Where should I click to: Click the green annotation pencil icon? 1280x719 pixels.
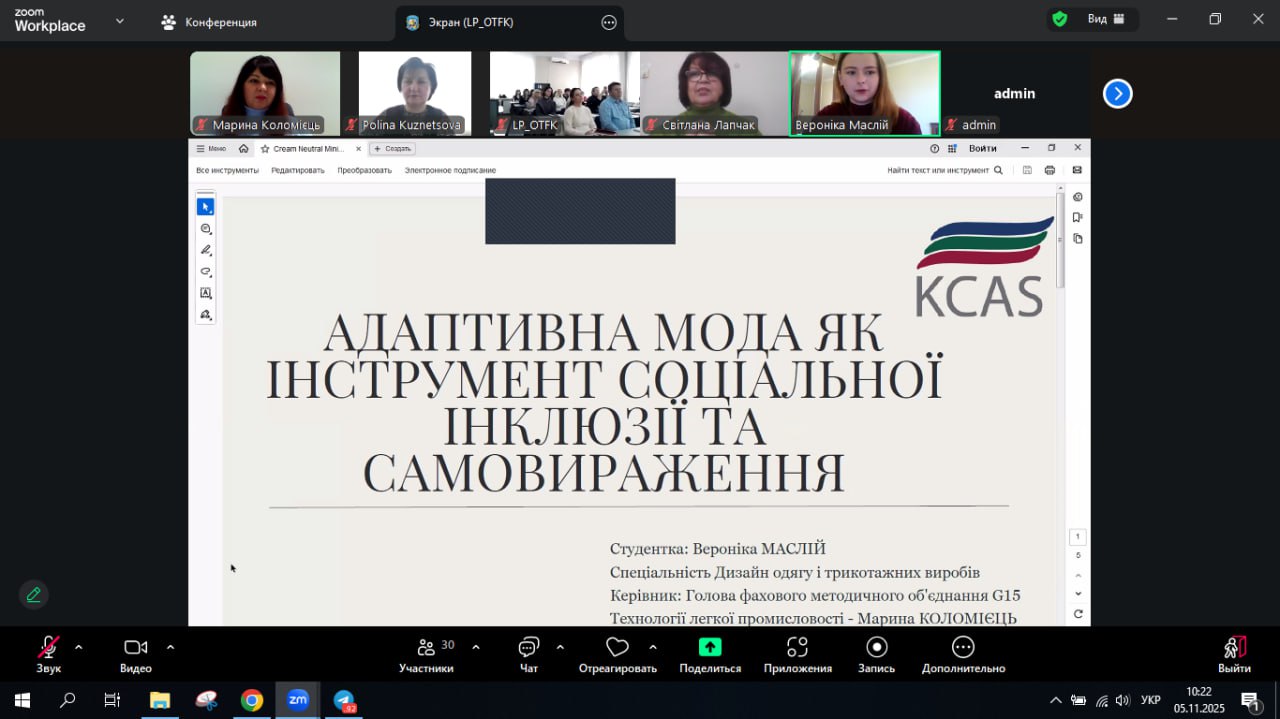point(34,595)
